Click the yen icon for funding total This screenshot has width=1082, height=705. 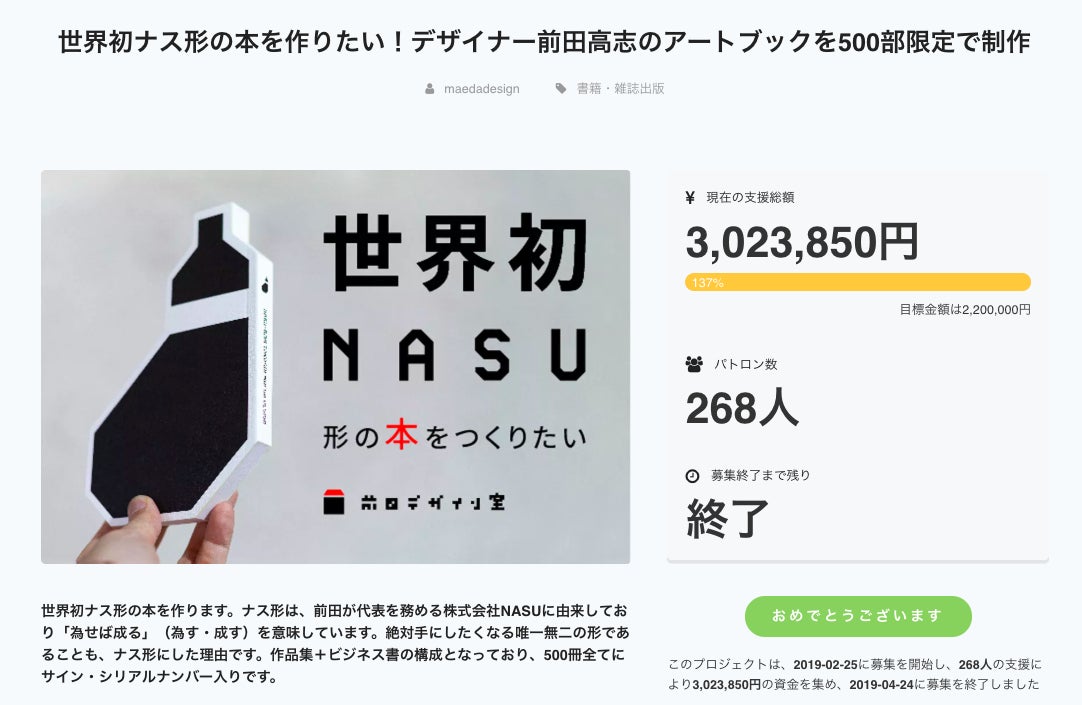[690, 198]
